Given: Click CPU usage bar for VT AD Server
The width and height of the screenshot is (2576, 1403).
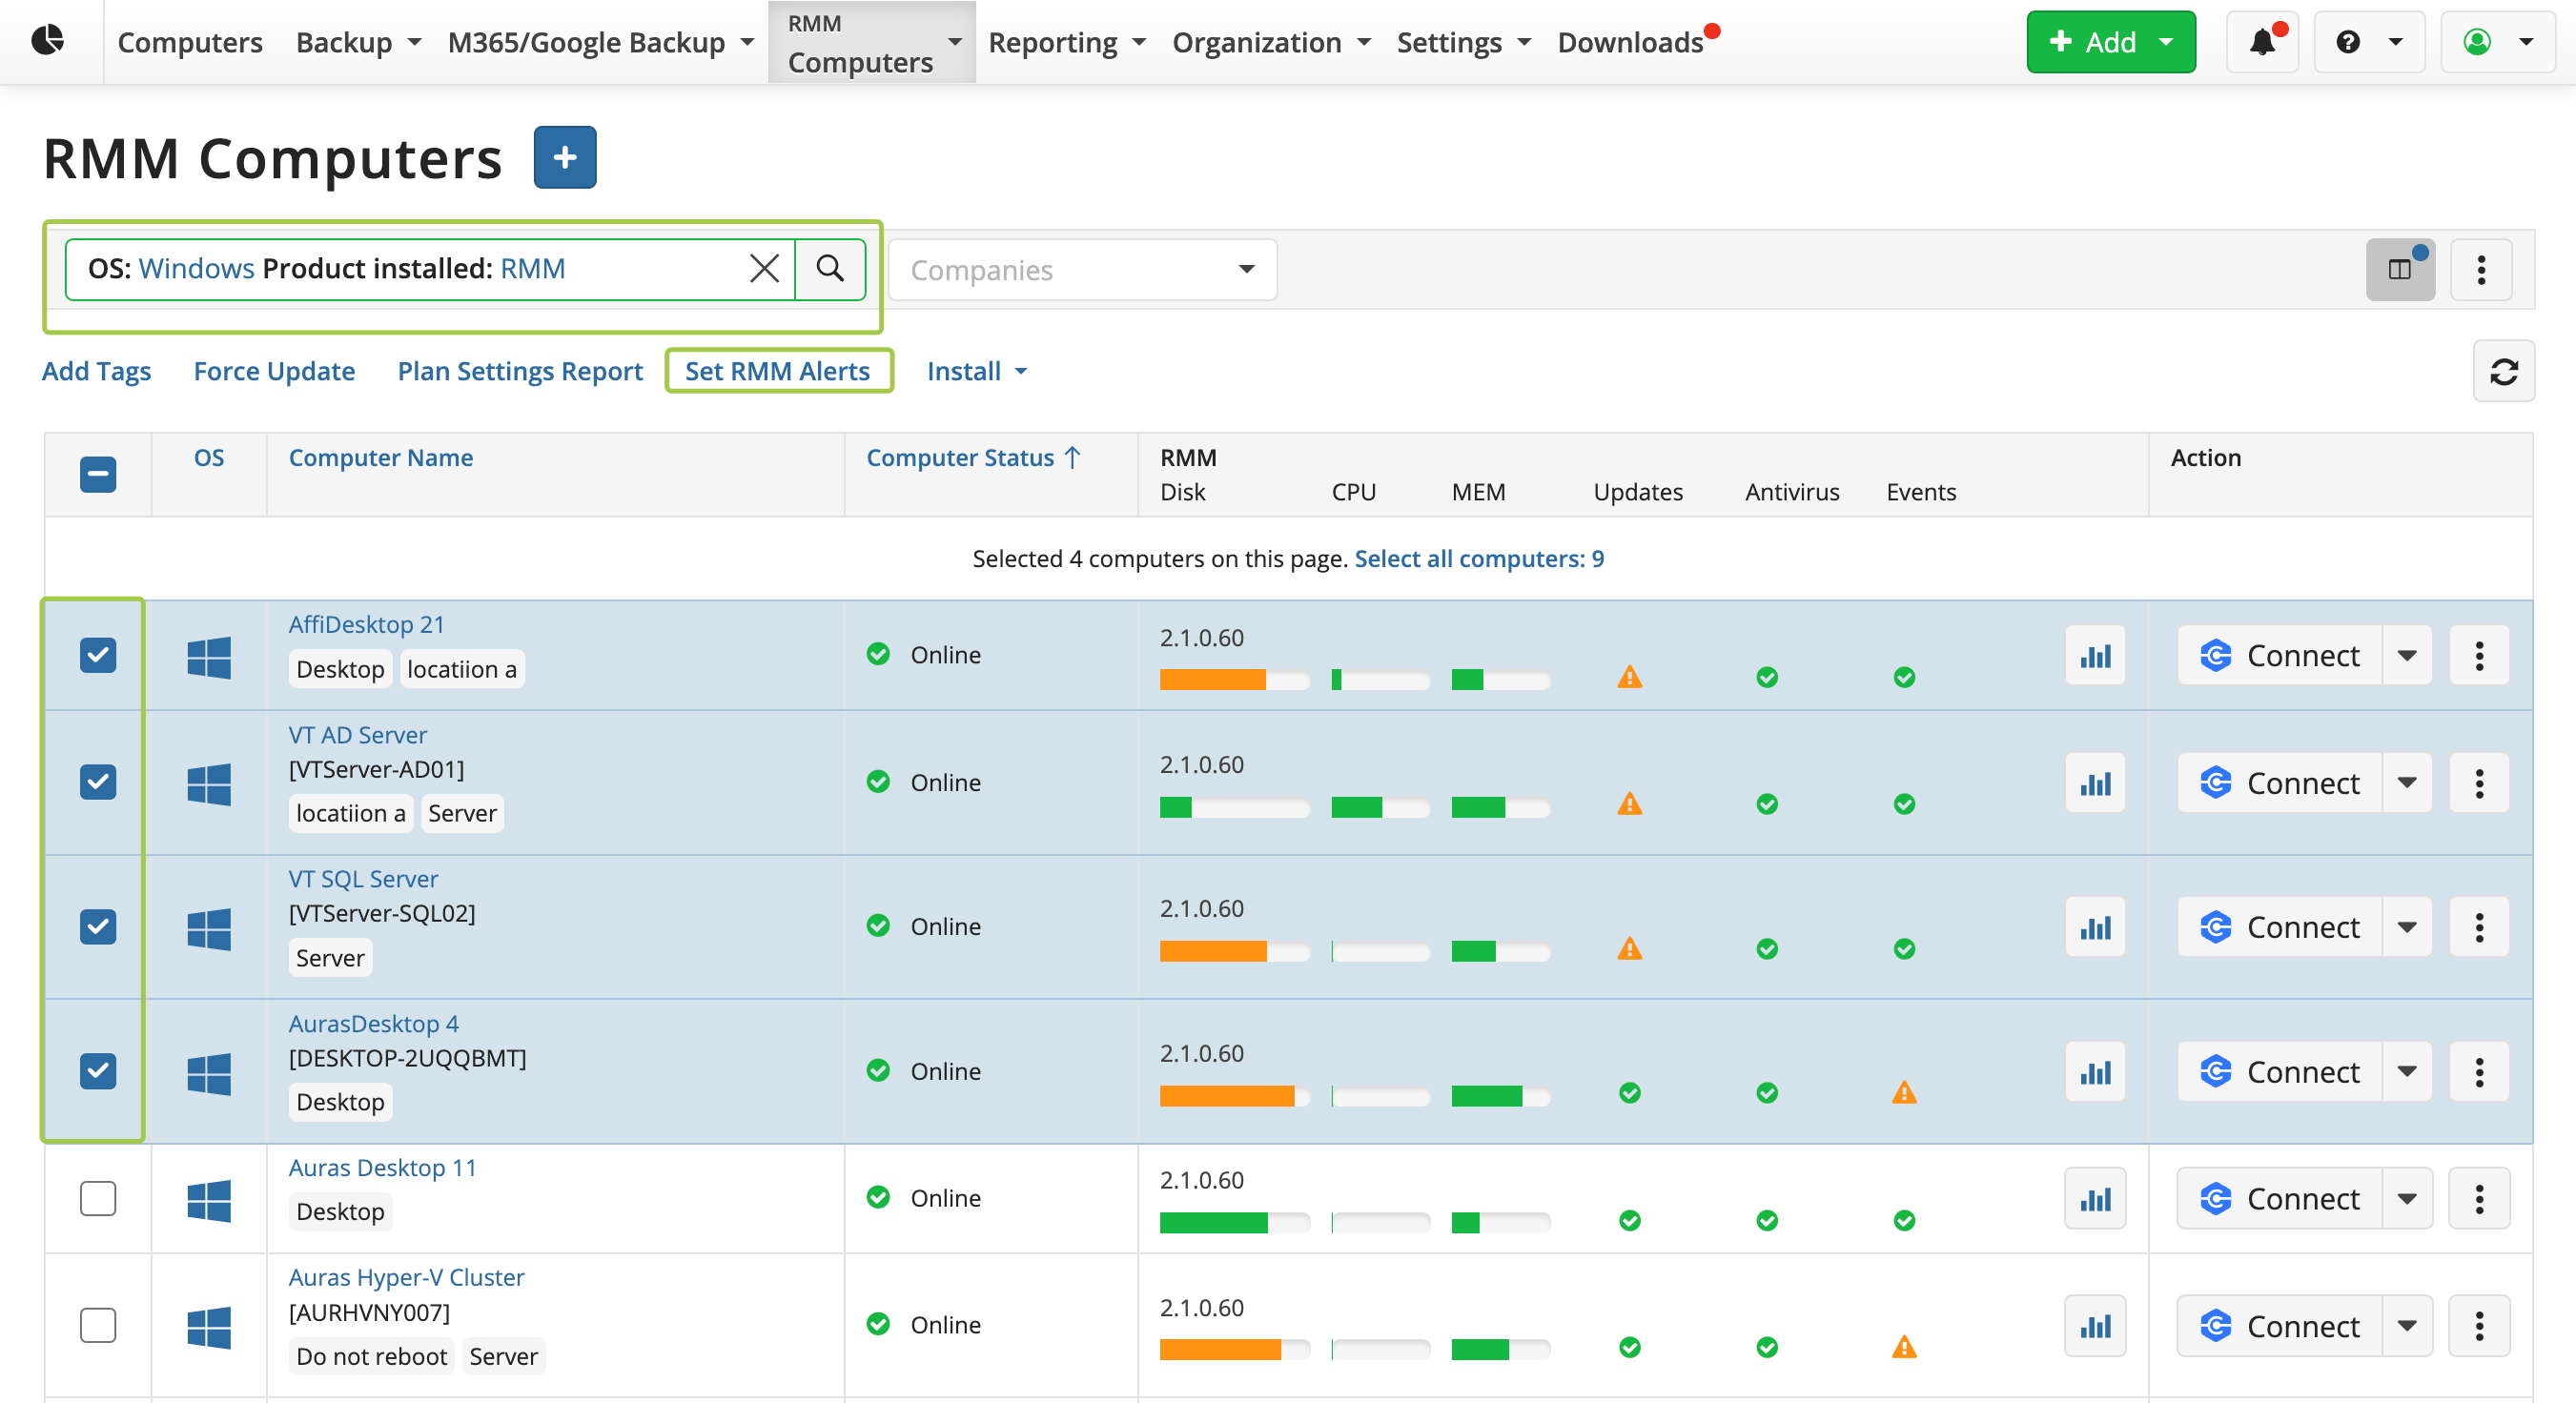Looking at the screenshot, I should click(1381, 807).
